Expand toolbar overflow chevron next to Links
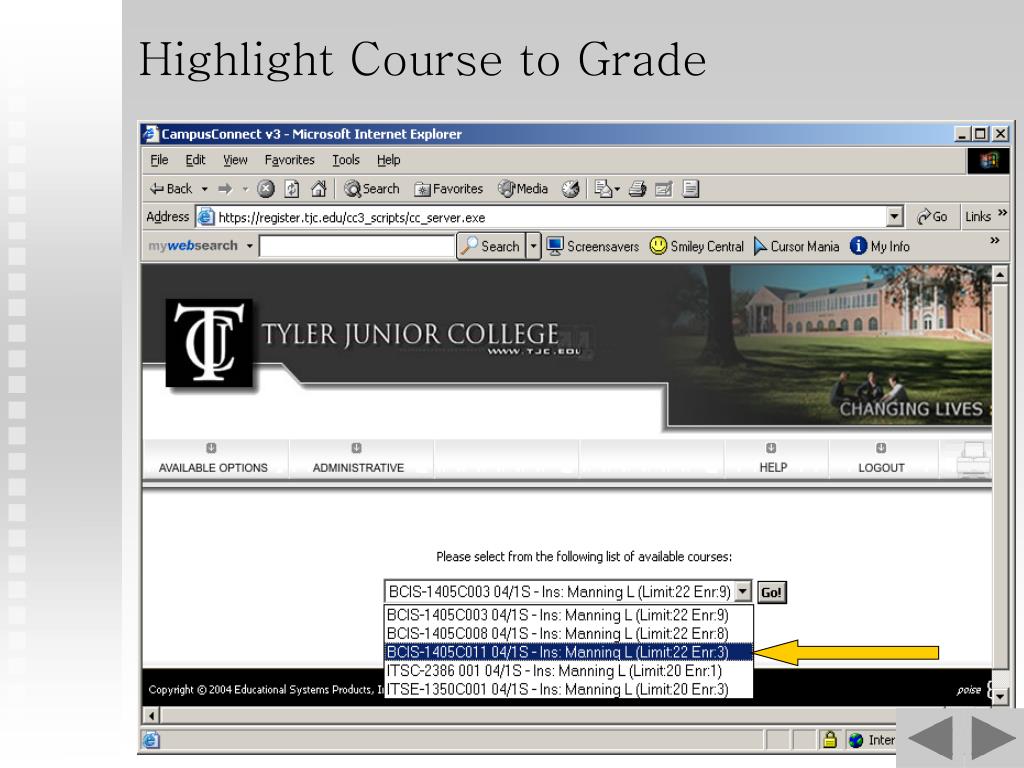The width and height of the screenshot is (1024, 768). (1002, 213)
